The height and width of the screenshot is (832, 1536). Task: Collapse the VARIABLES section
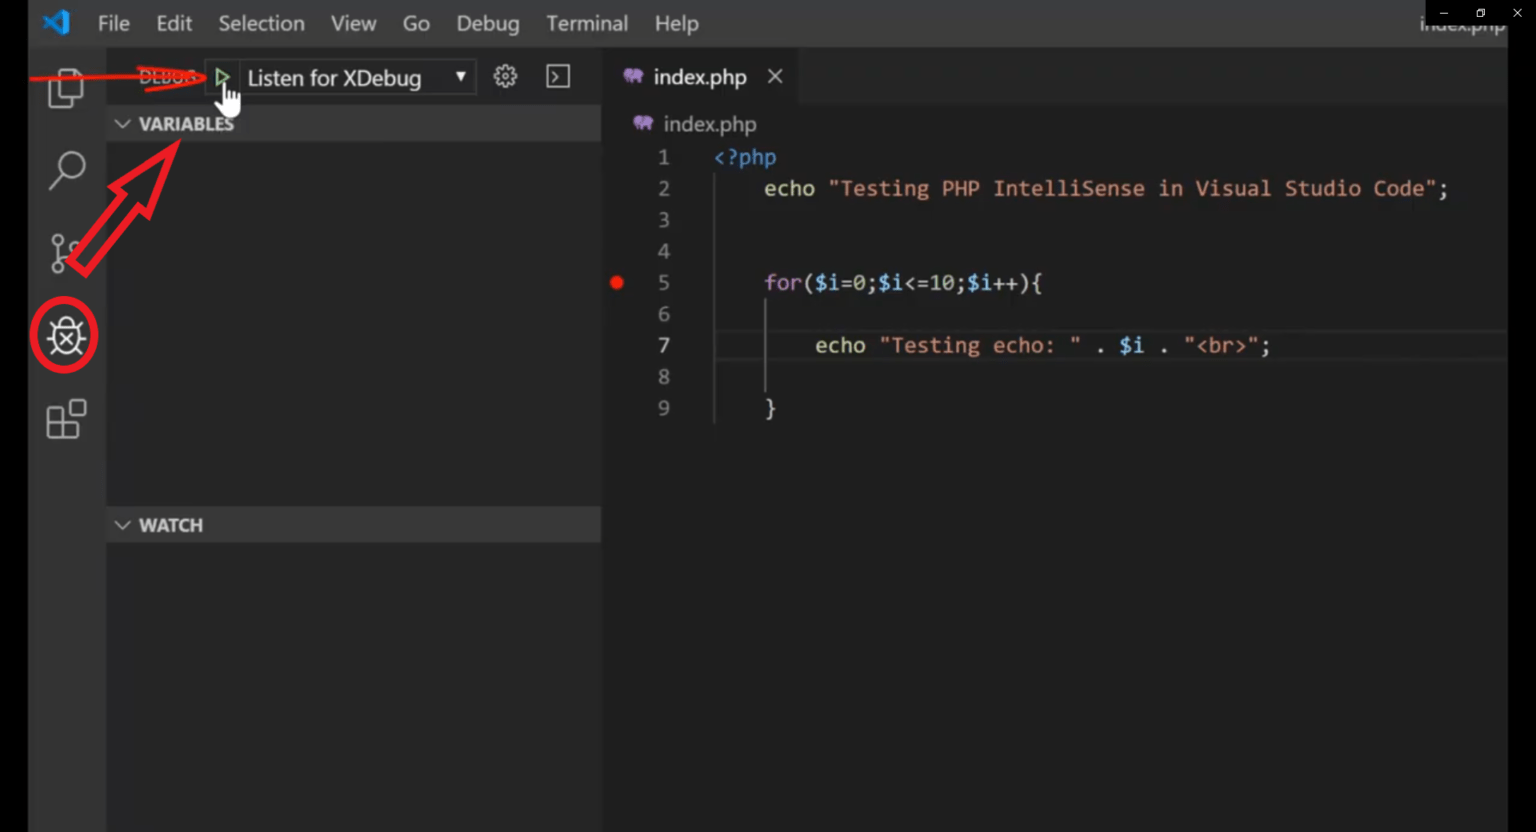click(122, 123)
